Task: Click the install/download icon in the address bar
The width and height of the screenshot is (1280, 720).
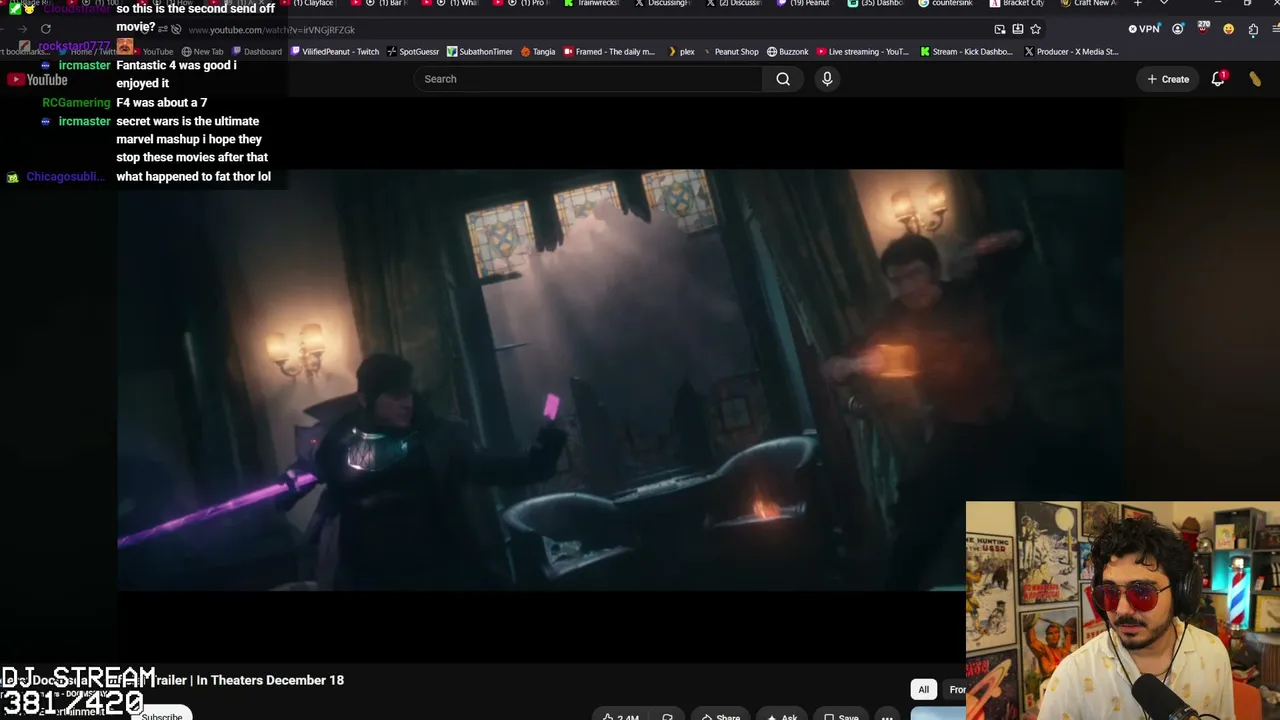Action: [x=1018, y=29]
